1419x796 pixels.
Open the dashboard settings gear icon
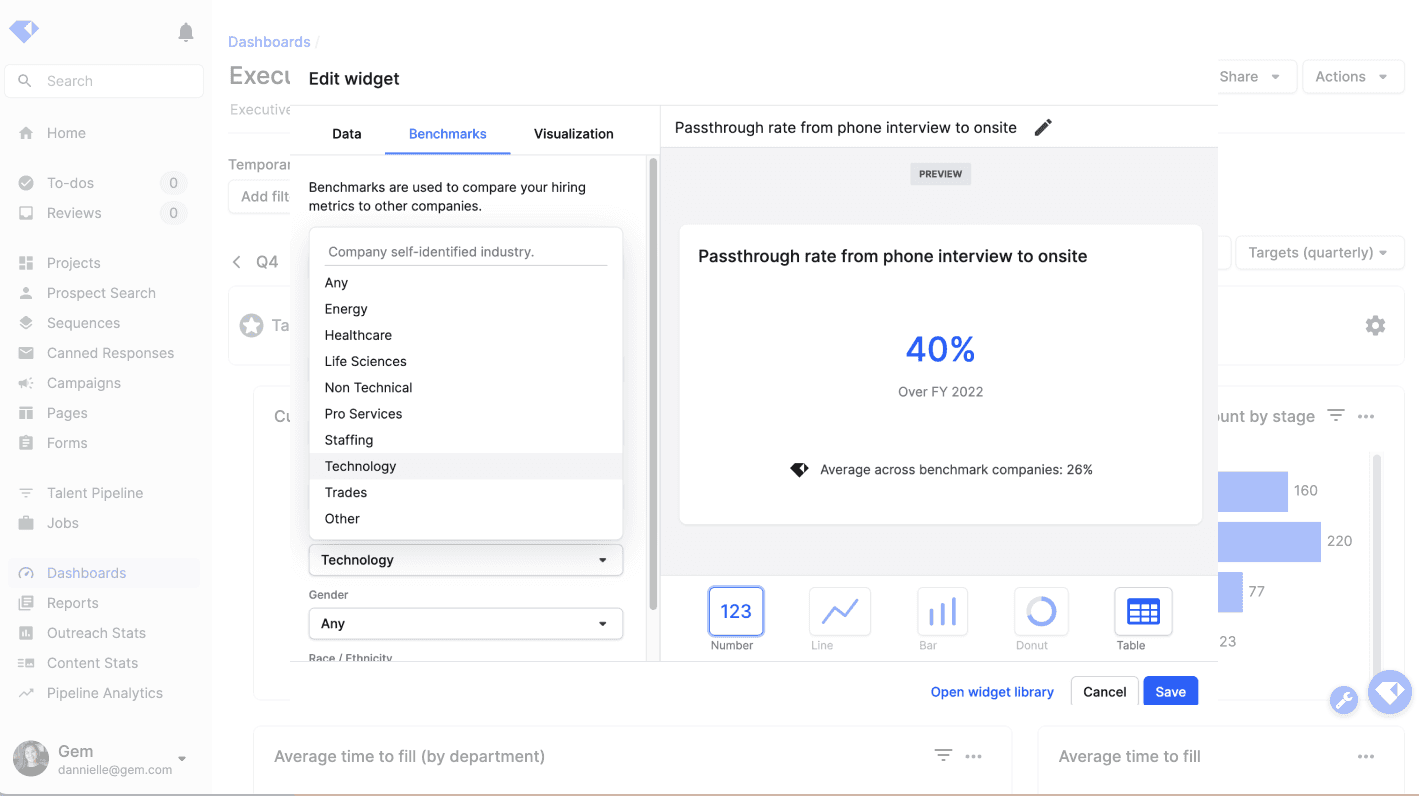(x=1375, y=325)
